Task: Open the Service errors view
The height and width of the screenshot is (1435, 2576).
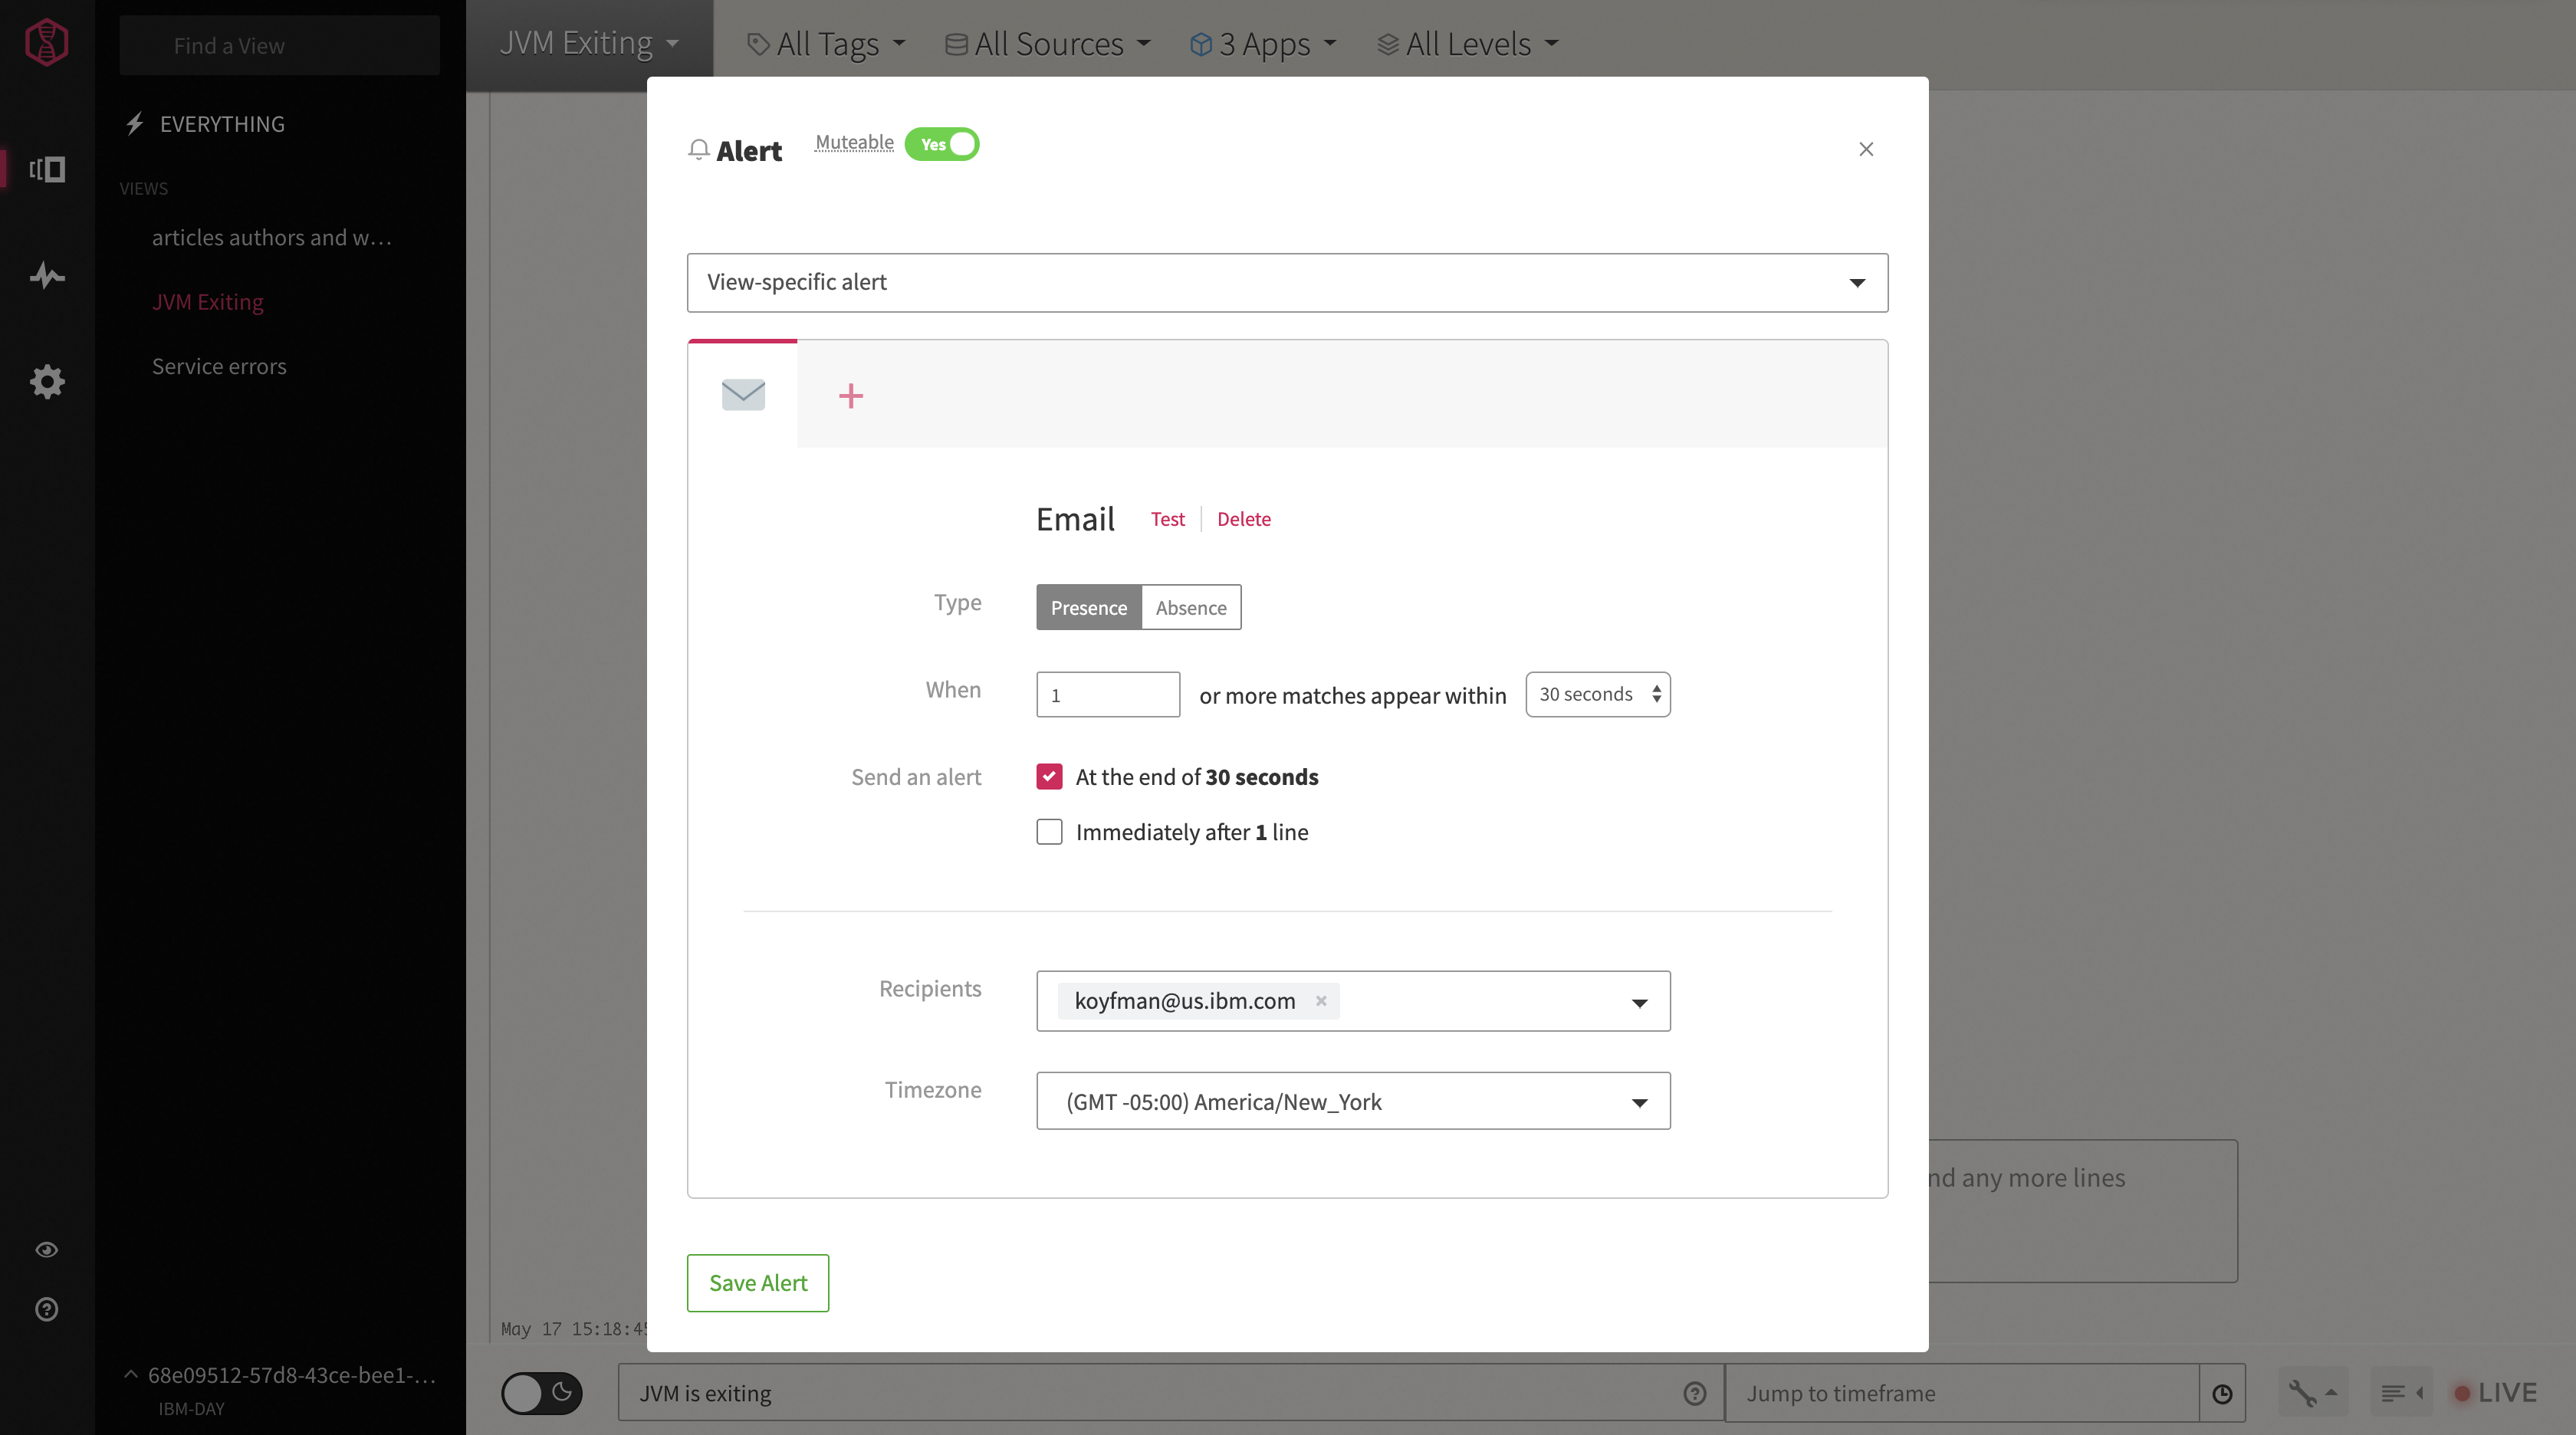Action: coord(219,366)
